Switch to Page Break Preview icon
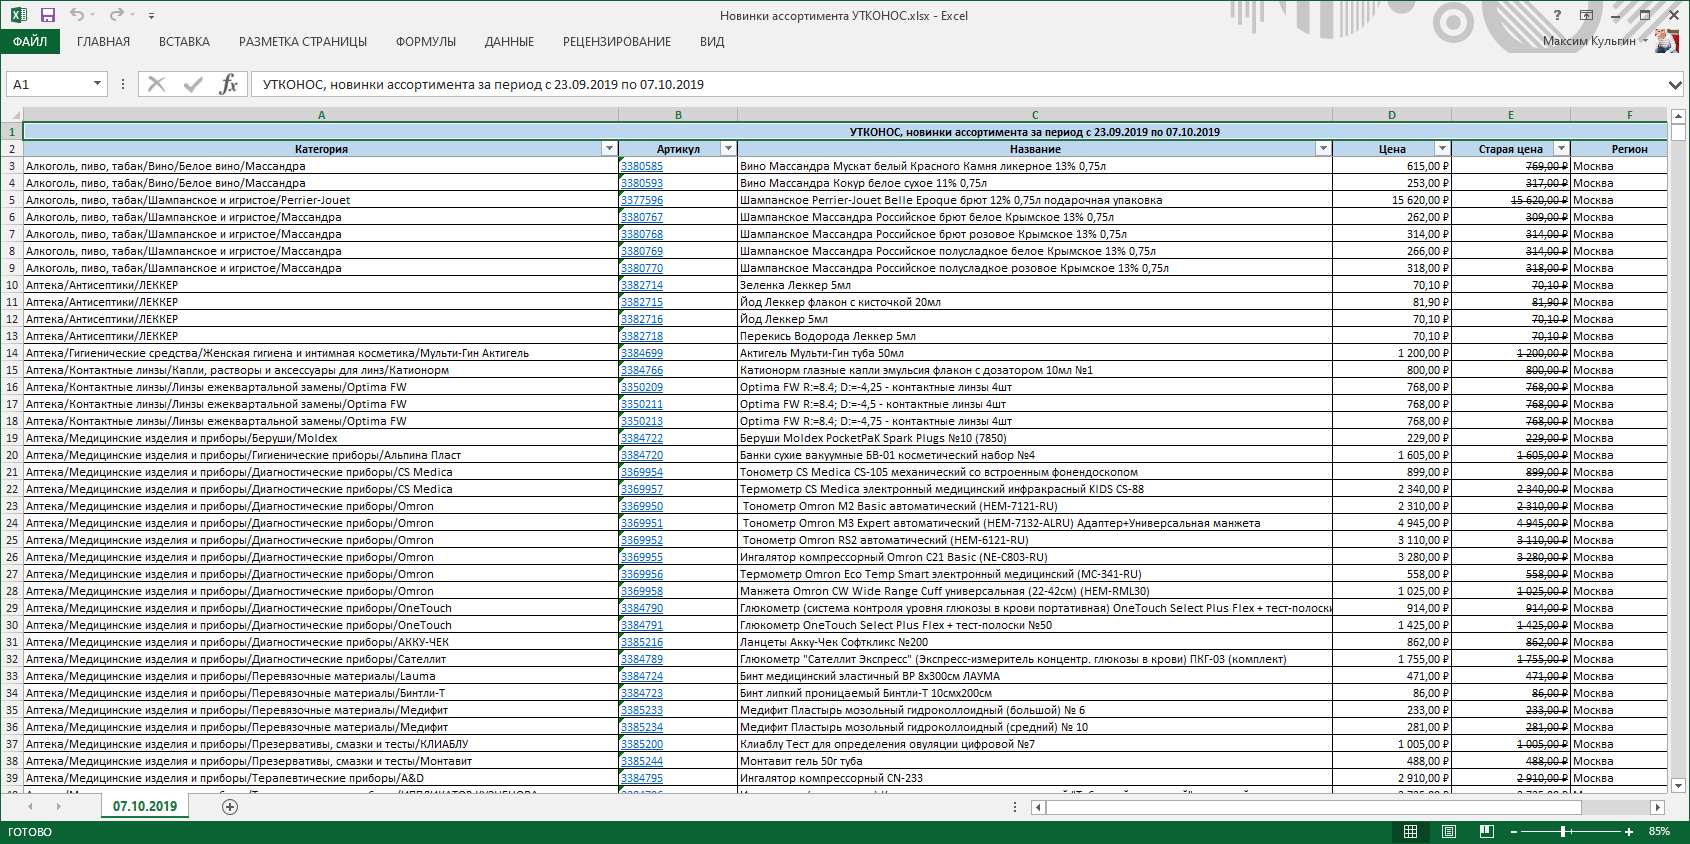Screen dimensions: 1690x844 [1487, 831]
